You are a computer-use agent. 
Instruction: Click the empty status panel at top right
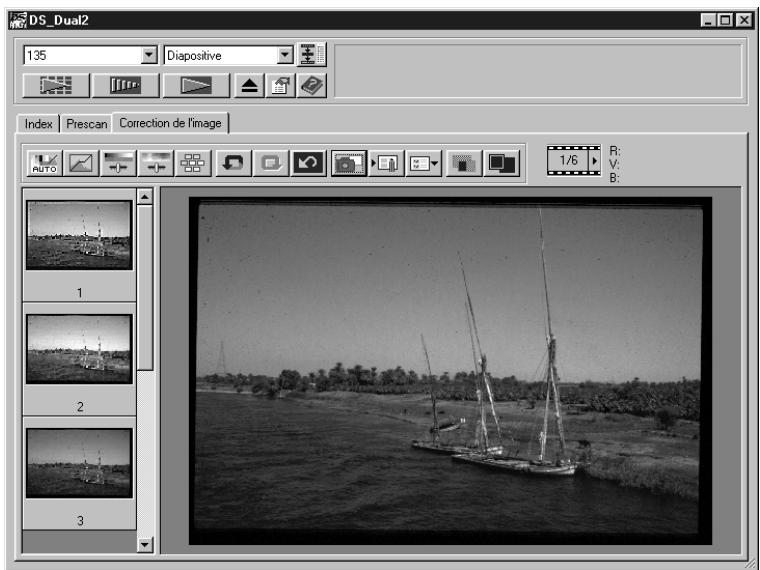pos(538,71)
